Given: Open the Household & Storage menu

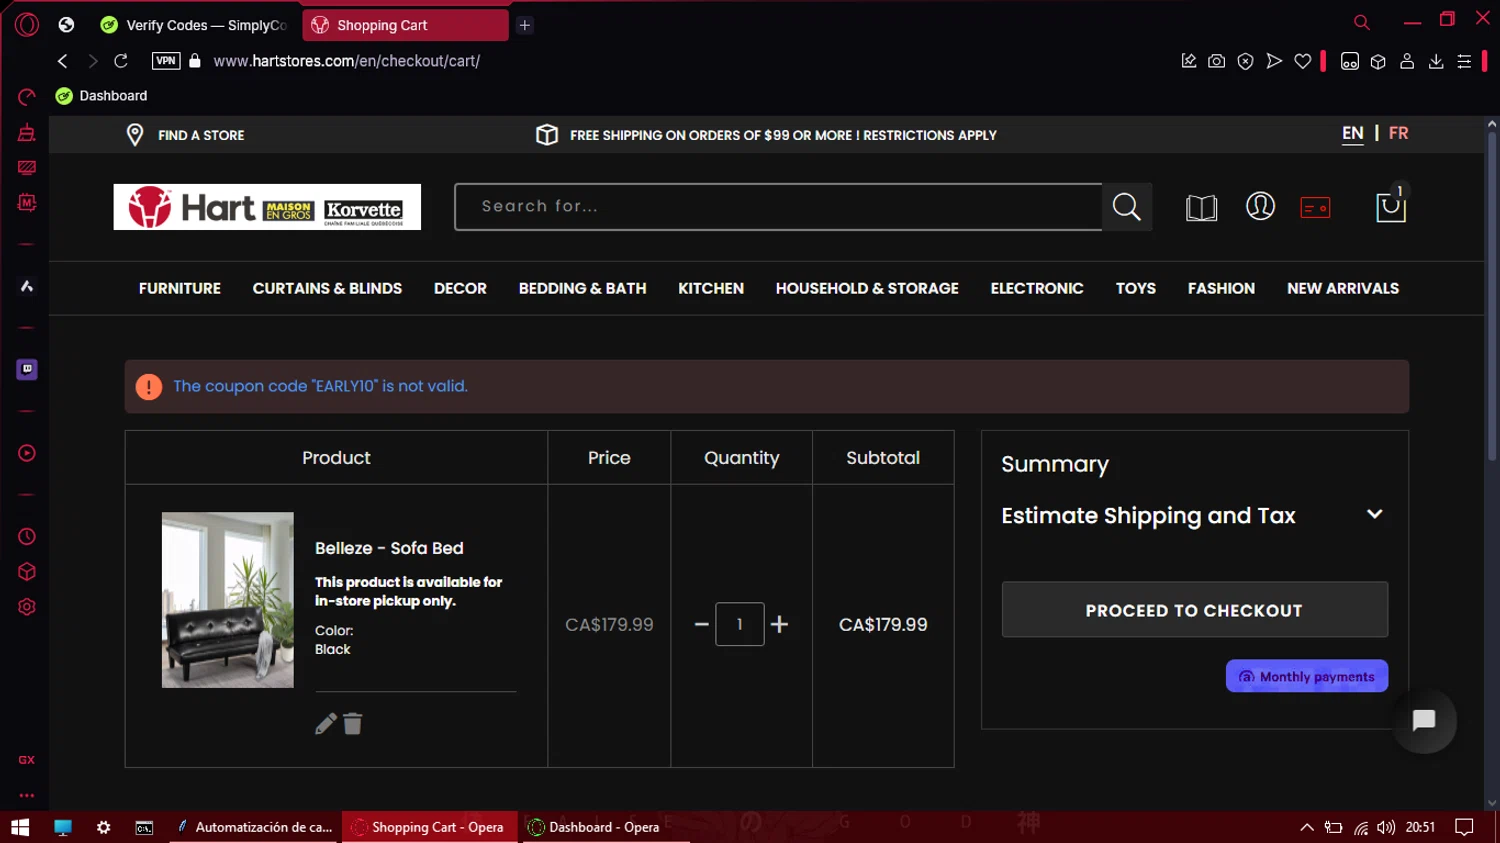Looking at the screenshot, I should coord(867,288).
